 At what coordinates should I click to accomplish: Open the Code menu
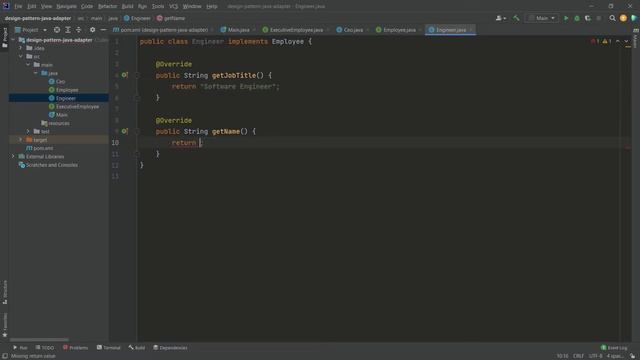87,6
